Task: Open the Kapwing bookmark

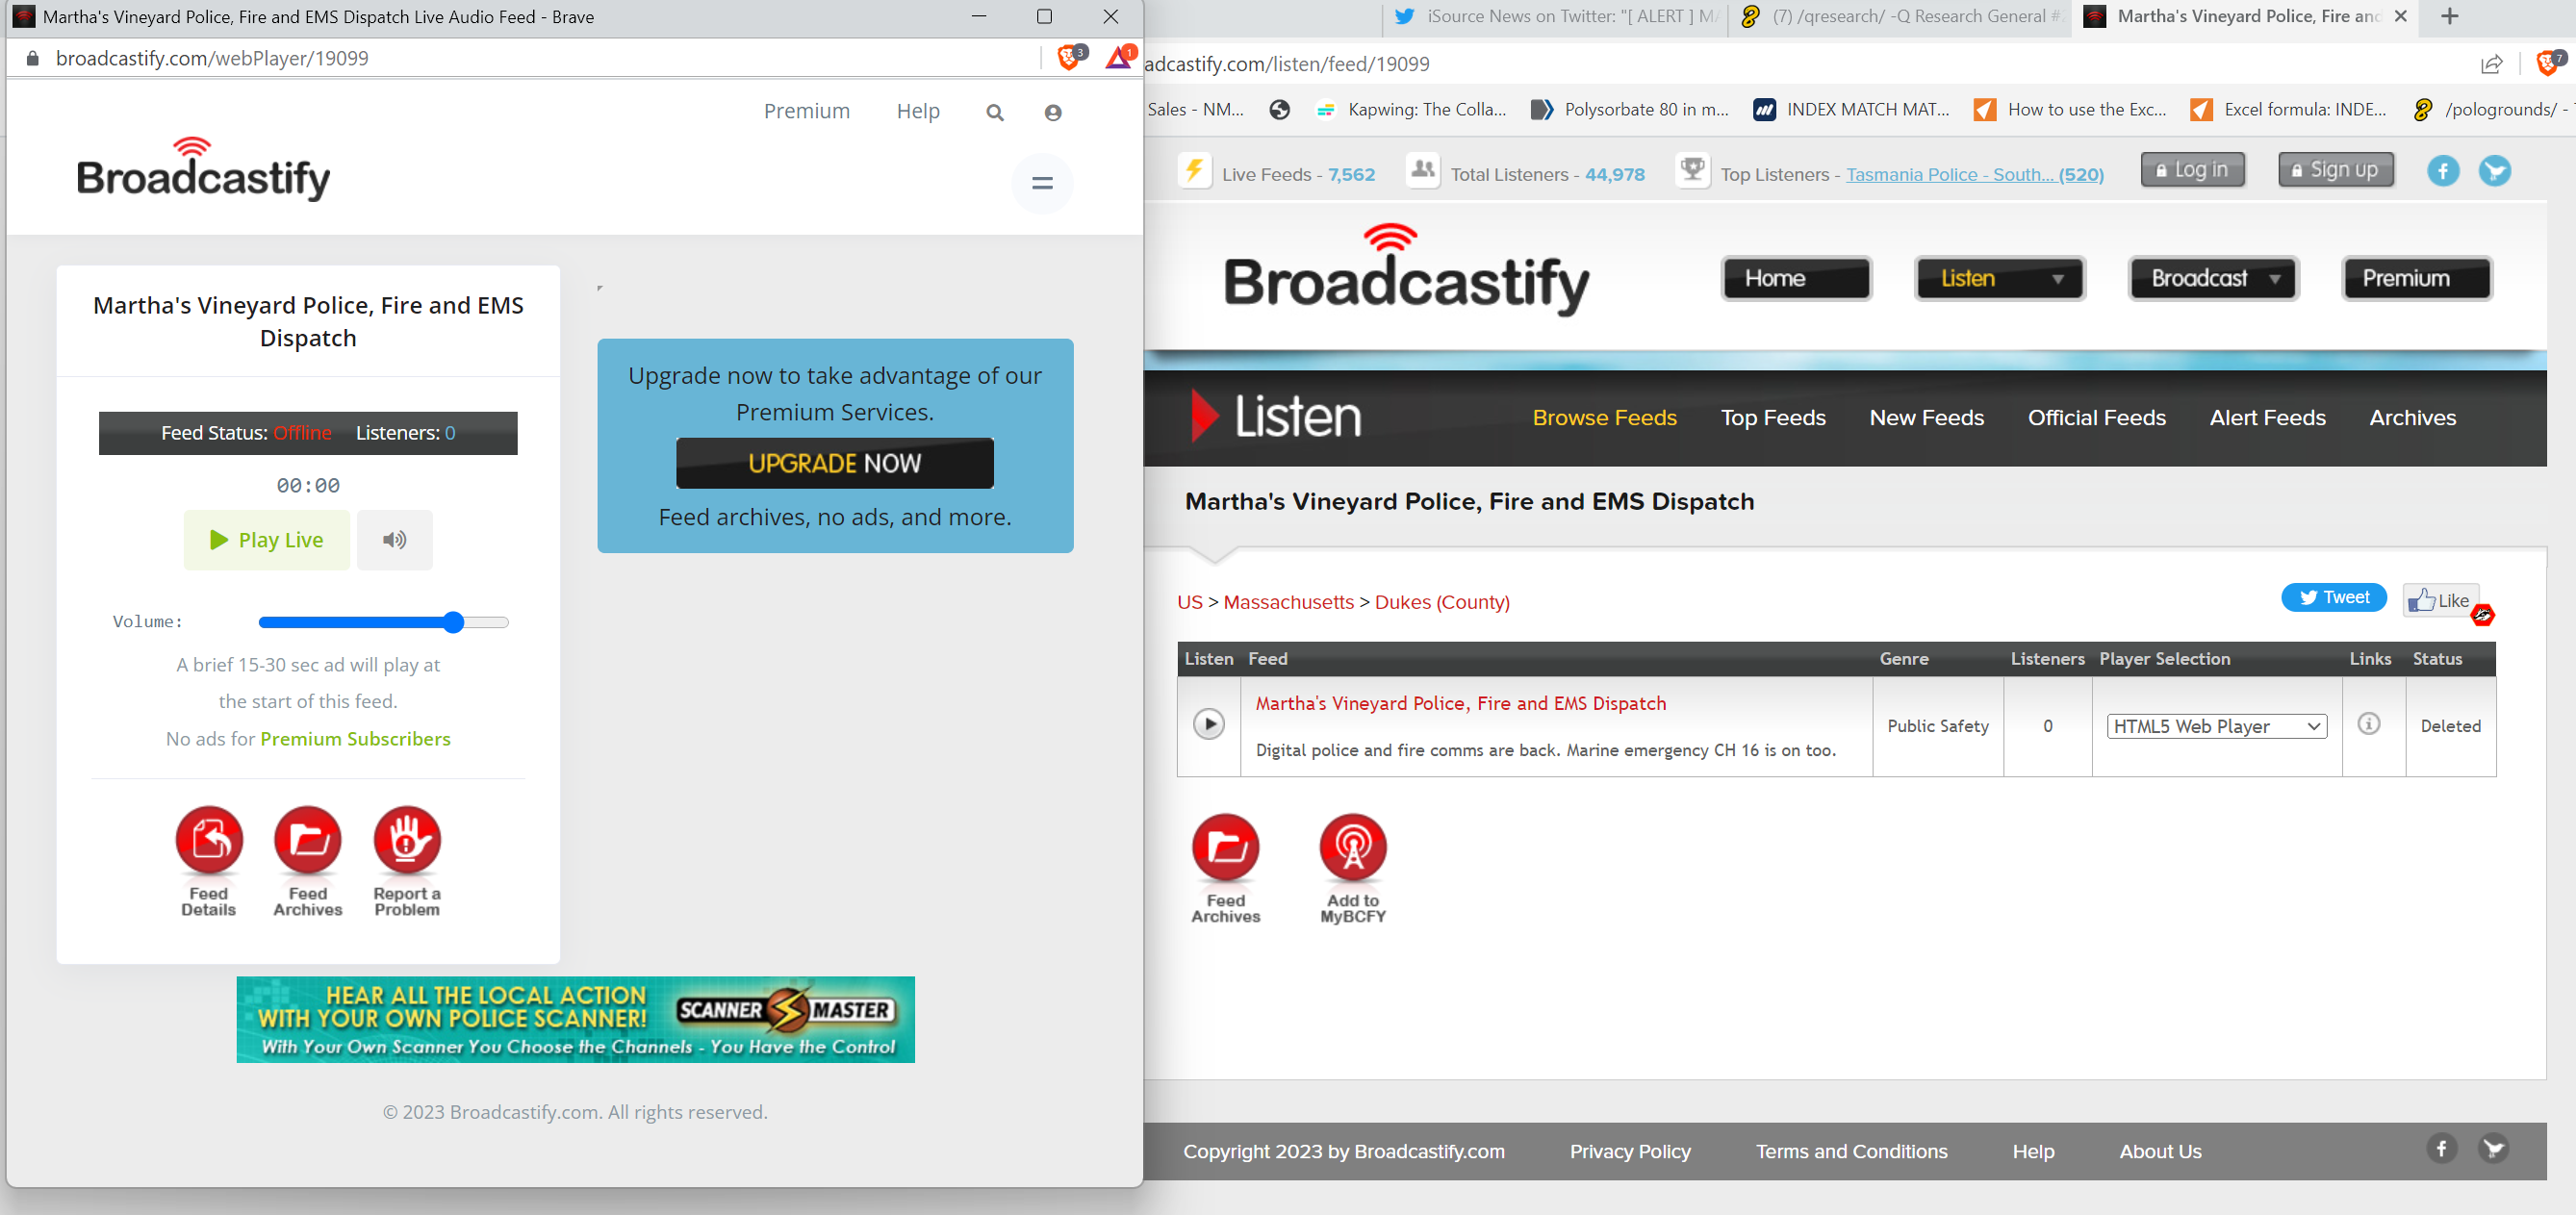Action: point(1411,110)
